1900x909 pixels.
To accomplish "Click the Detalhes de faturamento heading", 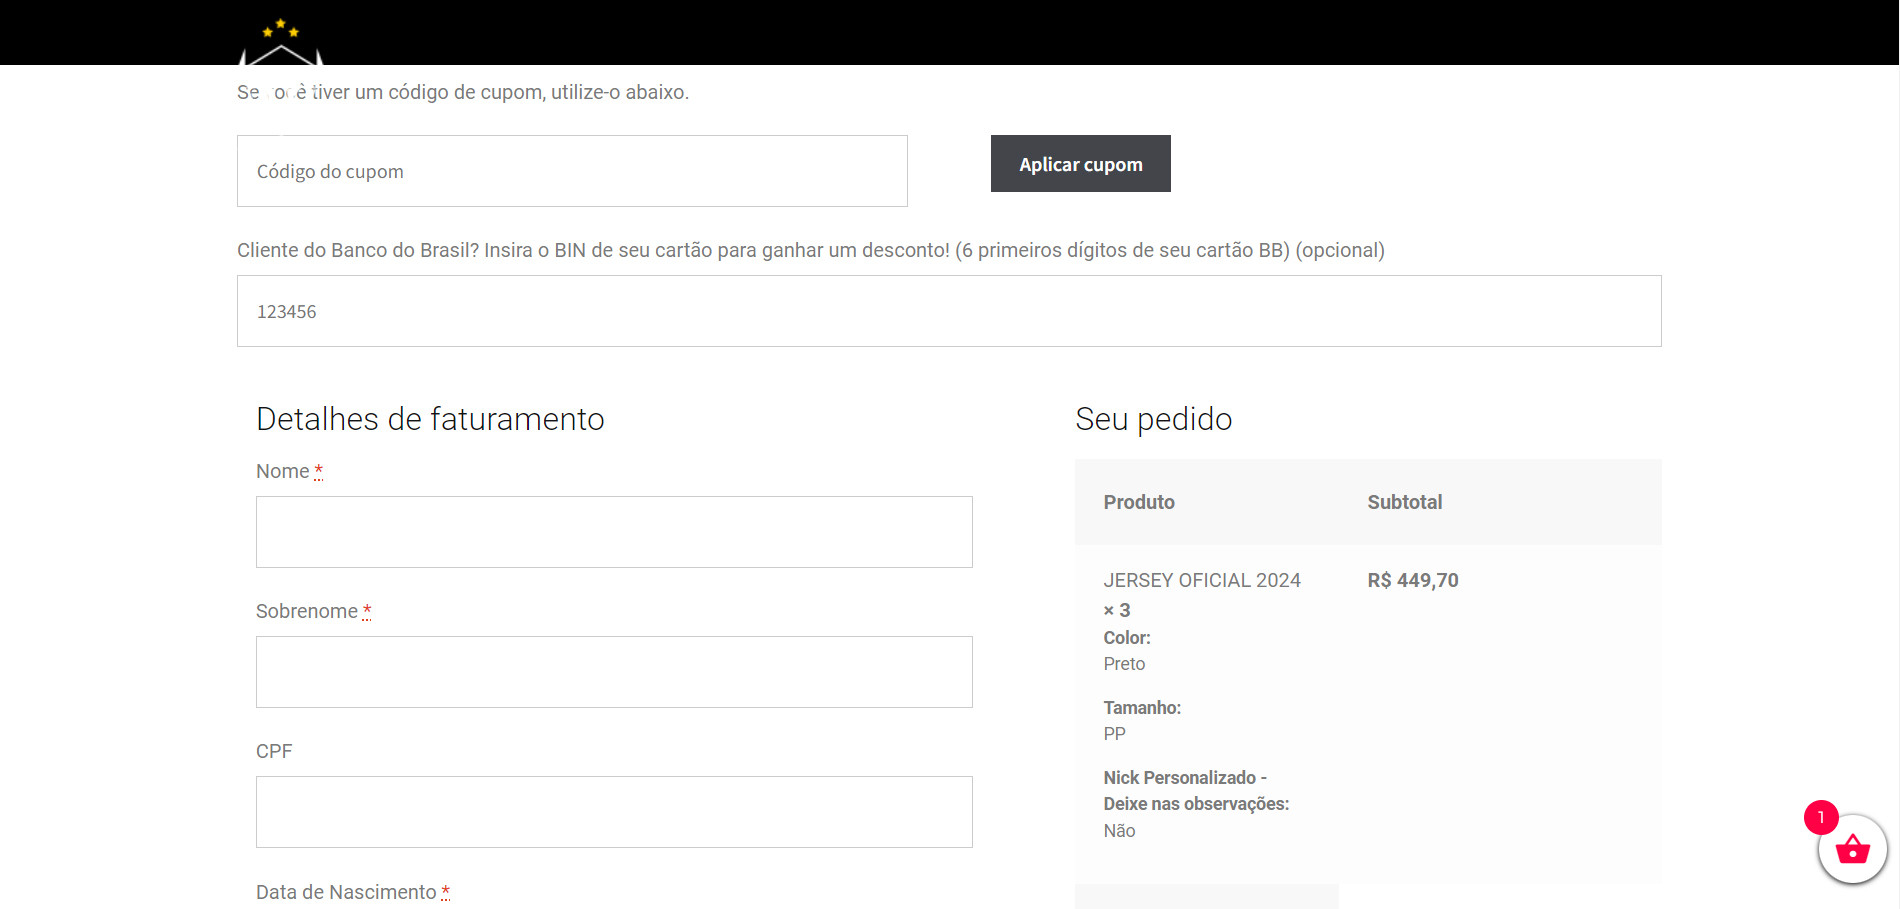I will [x=430, y=419].
